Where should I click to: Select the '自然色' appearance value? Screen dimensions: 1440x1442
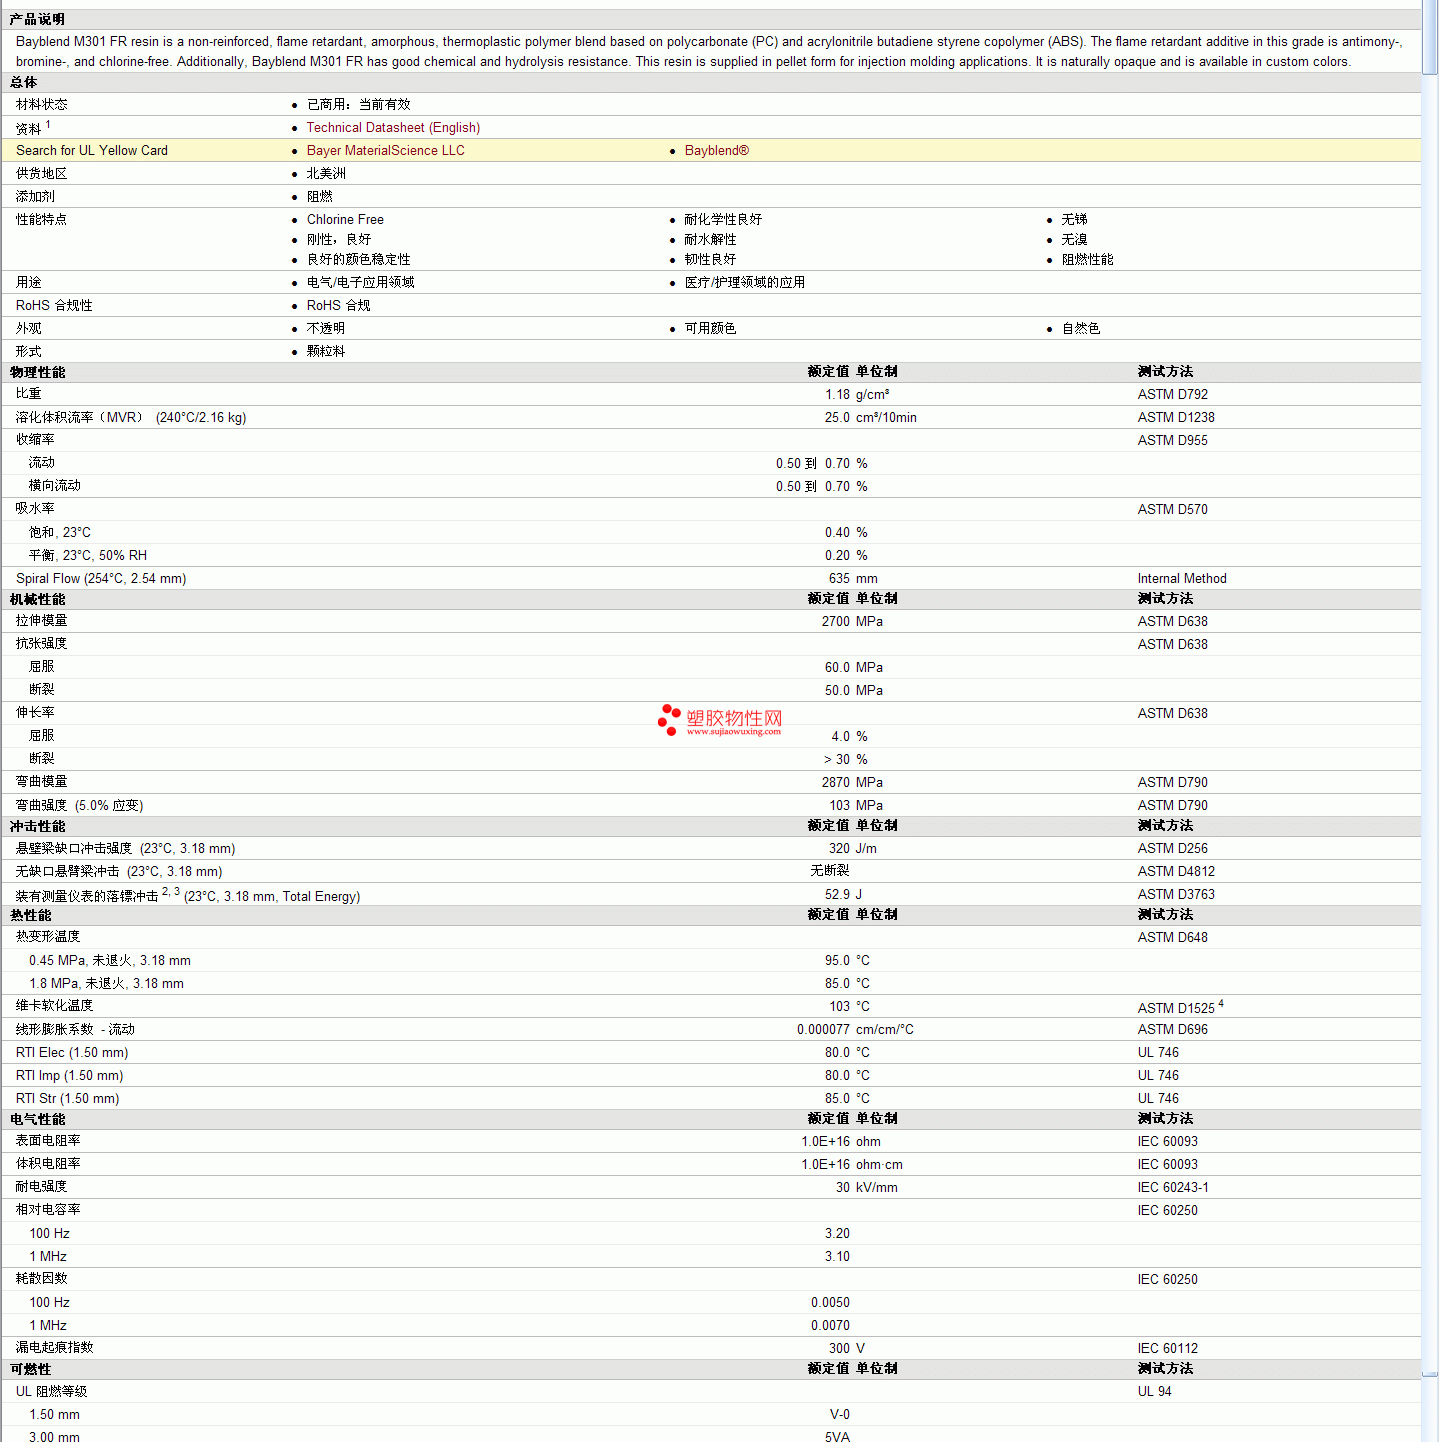point(1081,329)
